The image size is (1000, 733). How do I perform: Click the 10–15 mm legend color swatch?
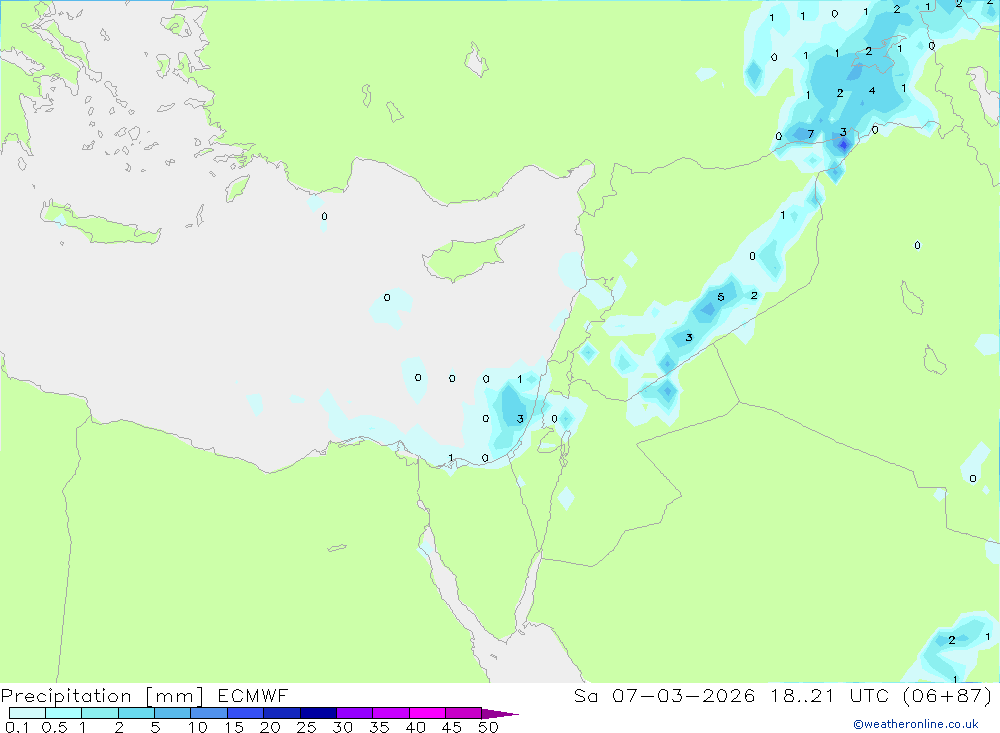pyautogui.click(x=209, y=713)
